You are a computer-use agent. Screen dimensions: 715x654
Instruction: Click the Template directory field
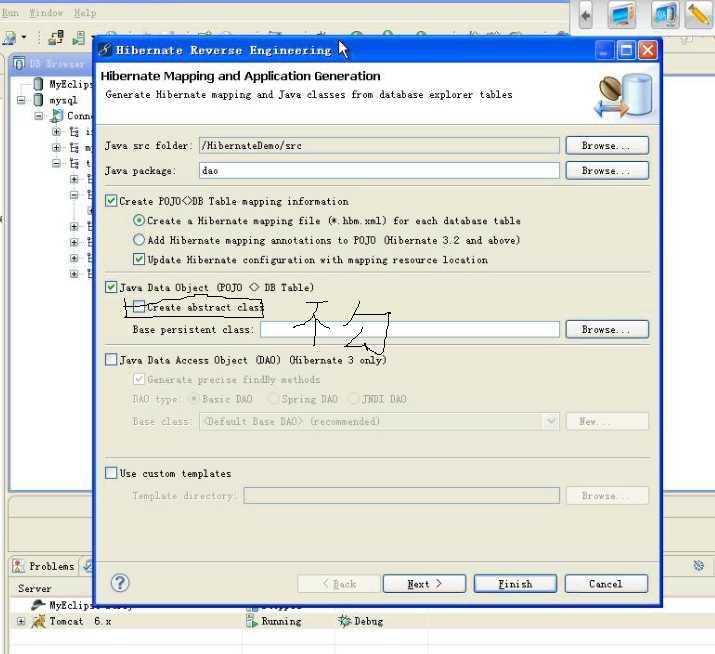coord(402,495)
